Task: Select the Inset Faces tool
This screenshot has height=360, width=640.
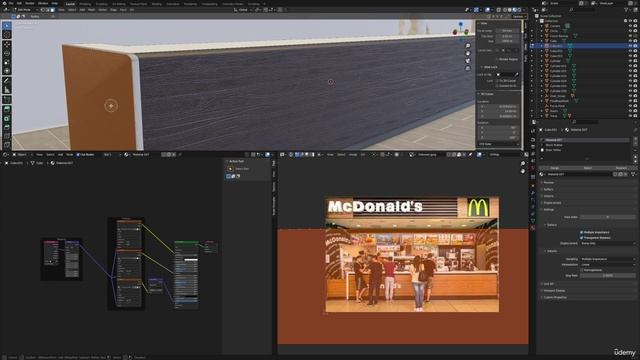Action: 7,118
